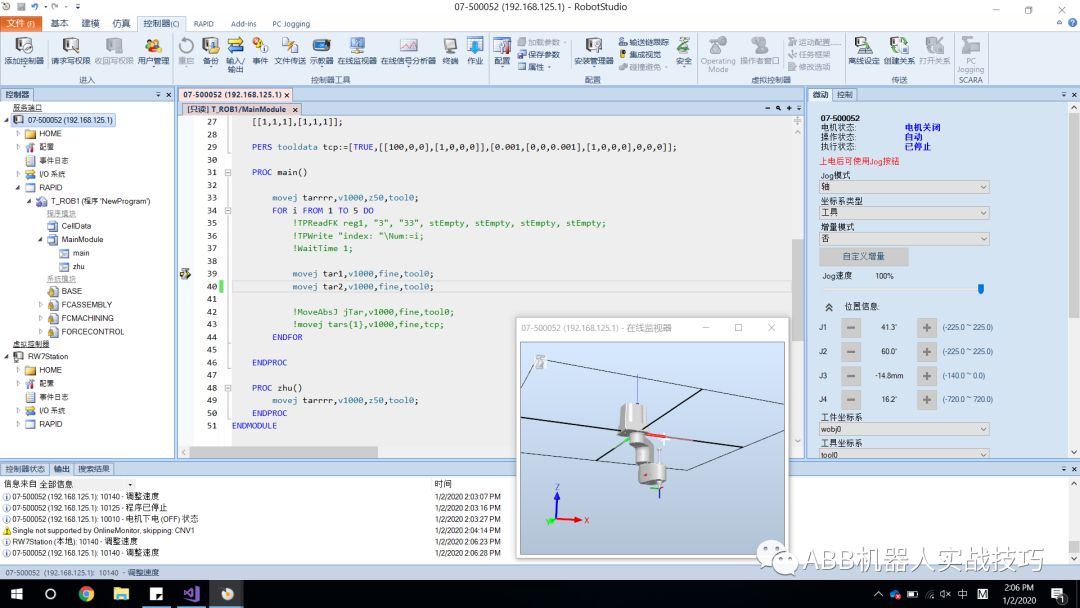Click the Windows Start button
This screenshot has width=1080, height=608.
pos(16,594)
